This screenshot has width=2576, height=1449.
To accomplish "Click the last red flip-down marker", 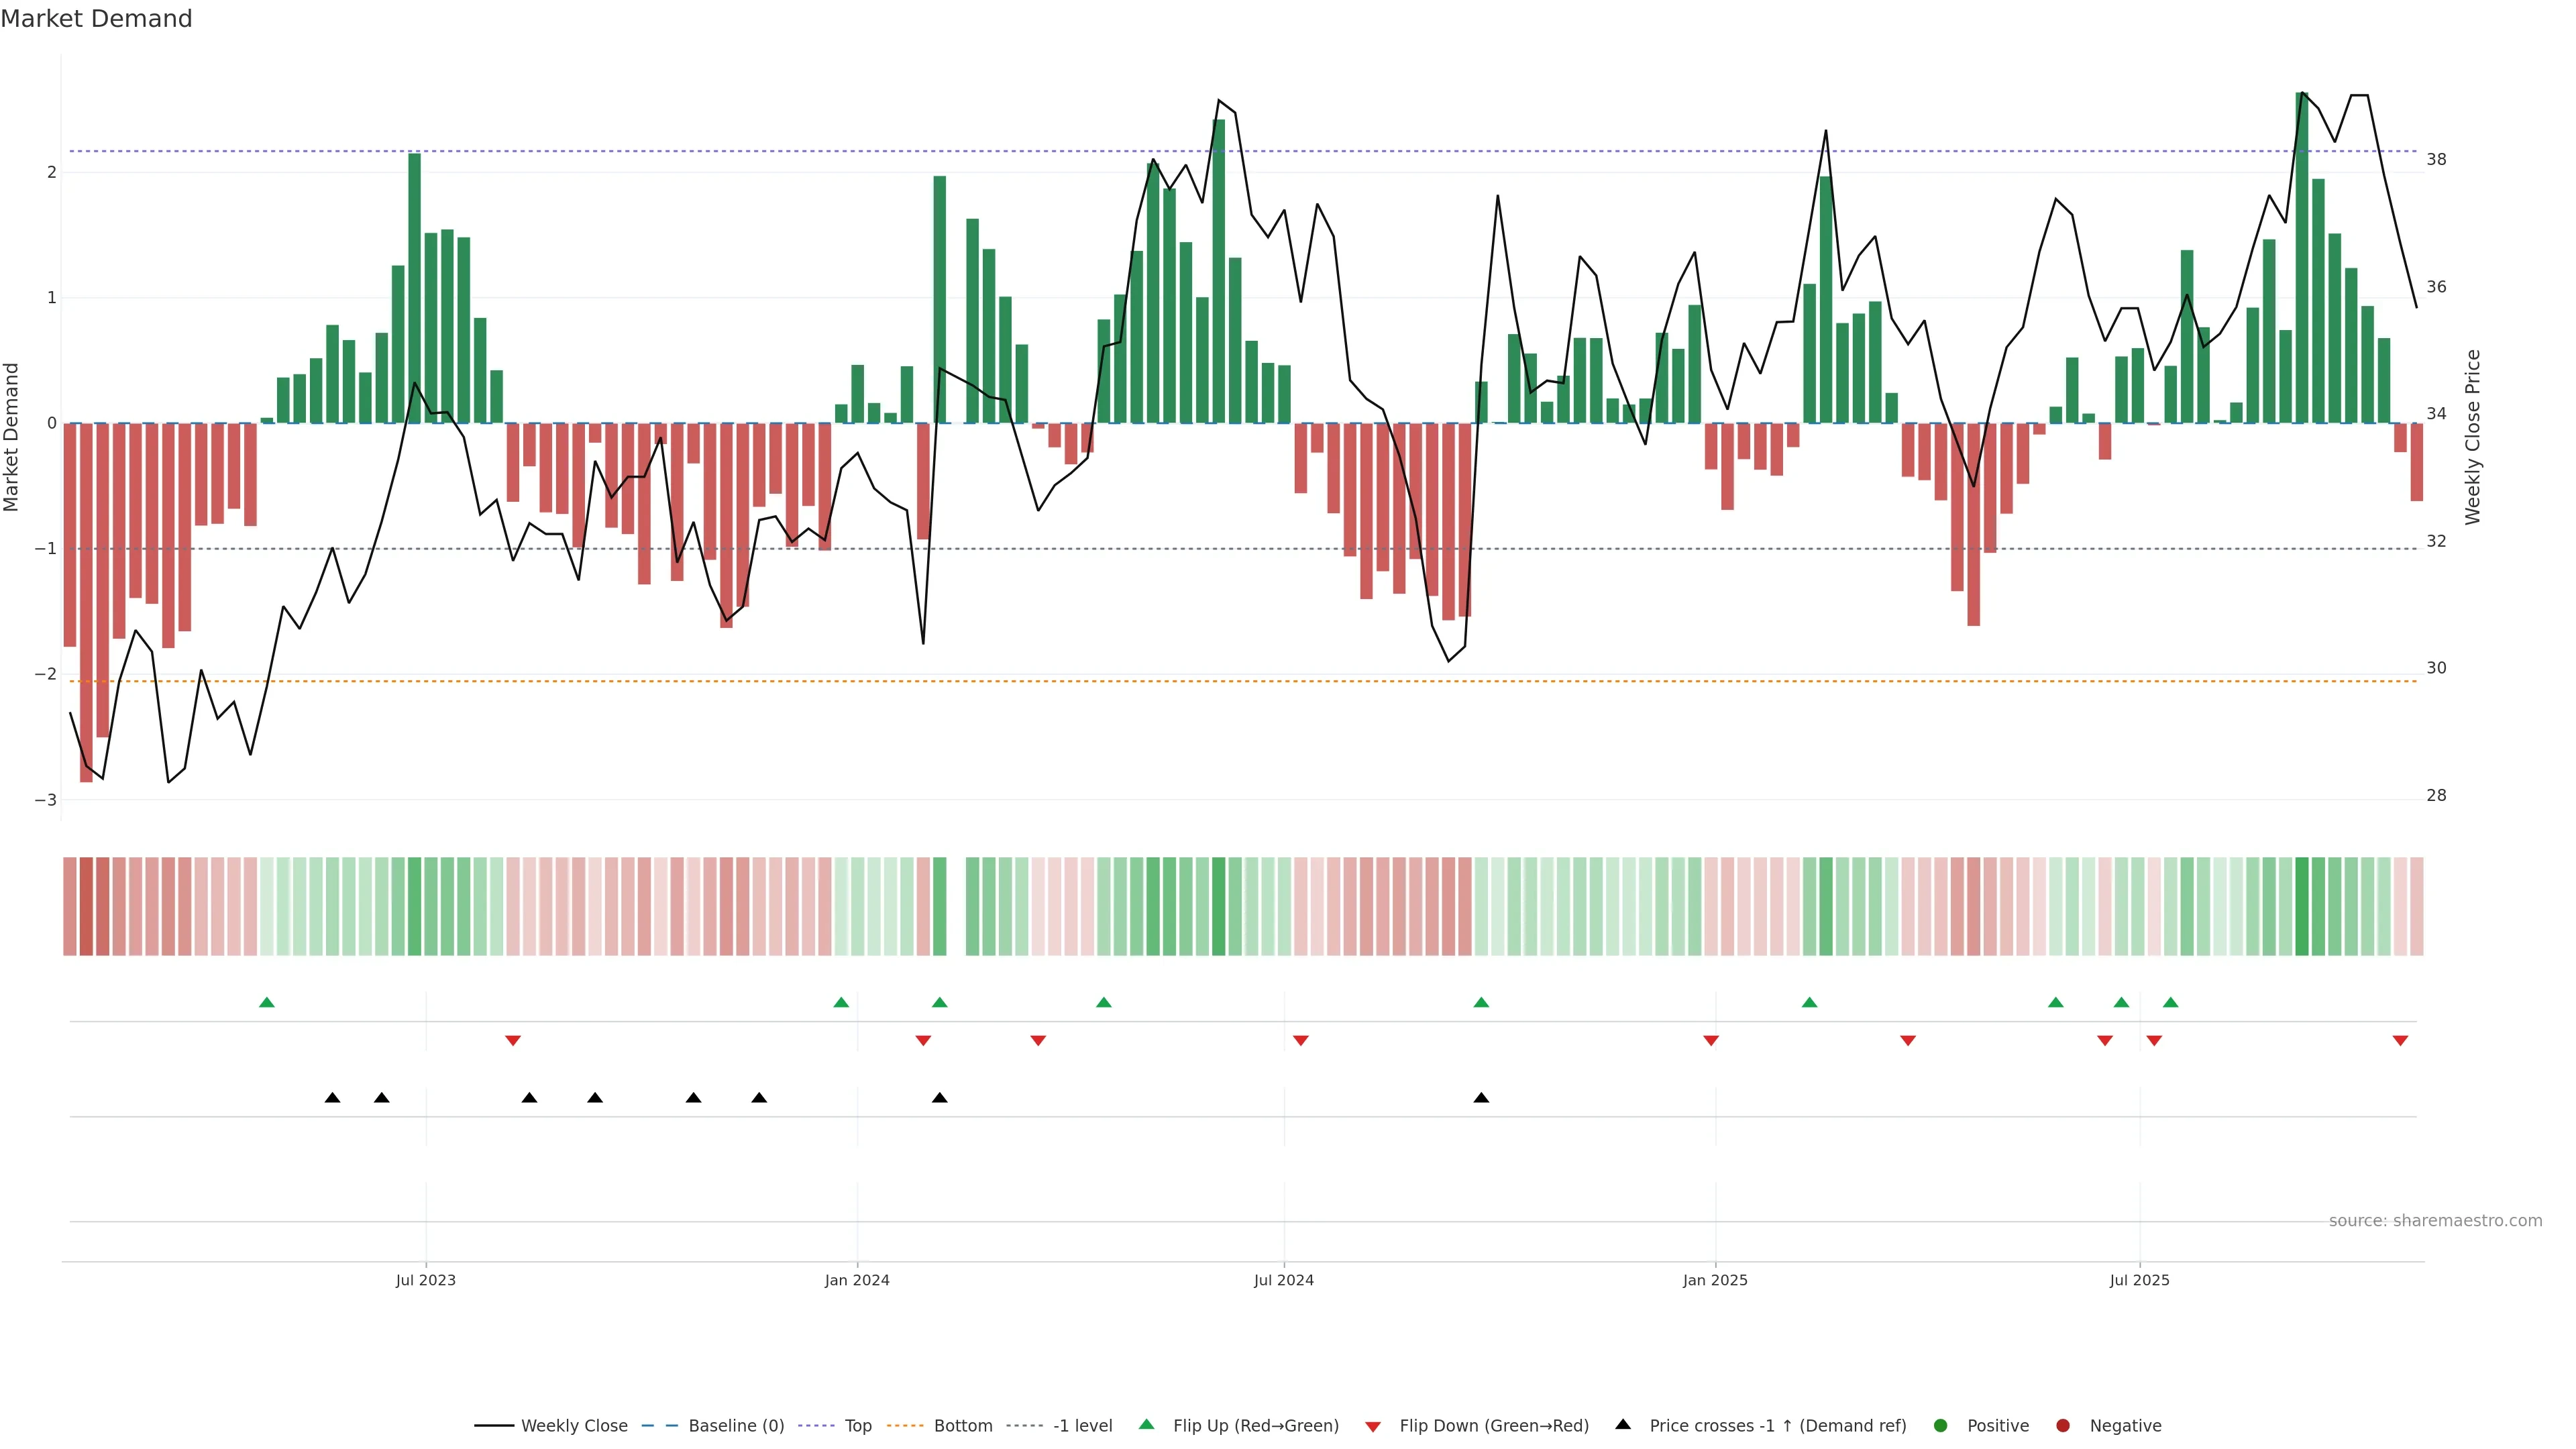I will point(2400,1041).
